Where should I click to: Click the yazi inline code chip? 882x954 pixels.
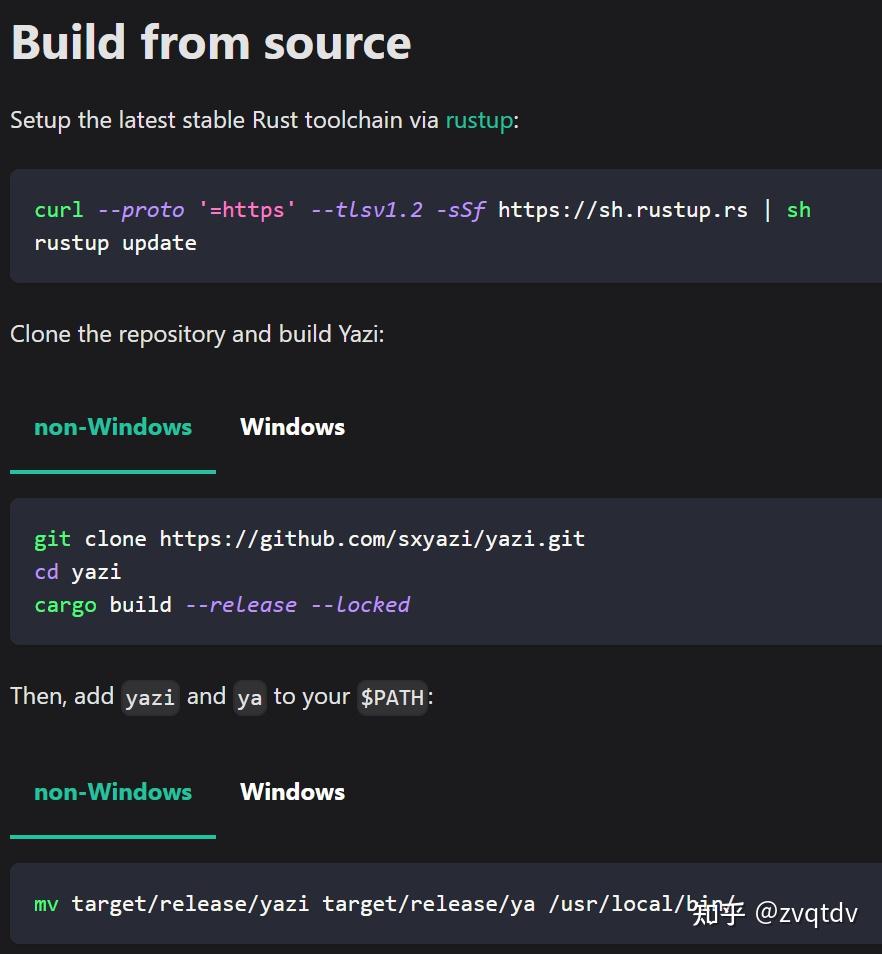coord(150,698)
